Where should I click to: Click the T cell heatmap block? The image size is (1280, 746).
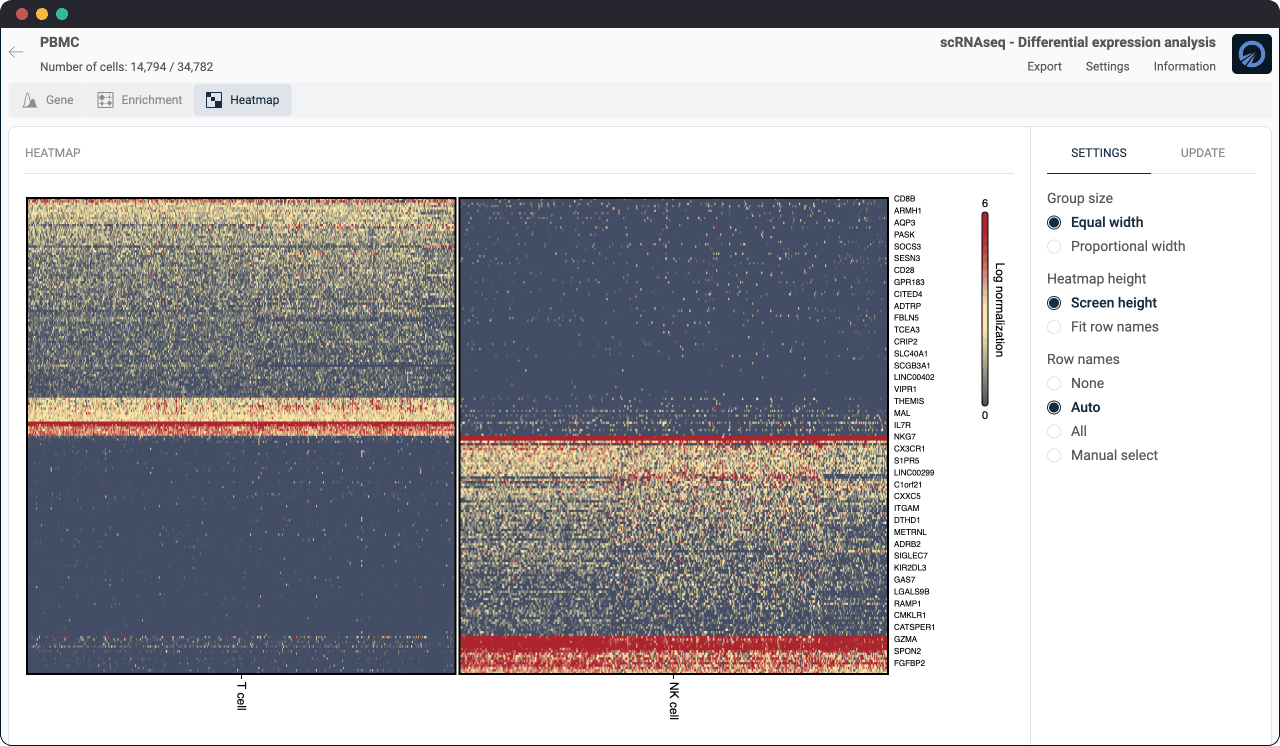click(x=241, y=436)
